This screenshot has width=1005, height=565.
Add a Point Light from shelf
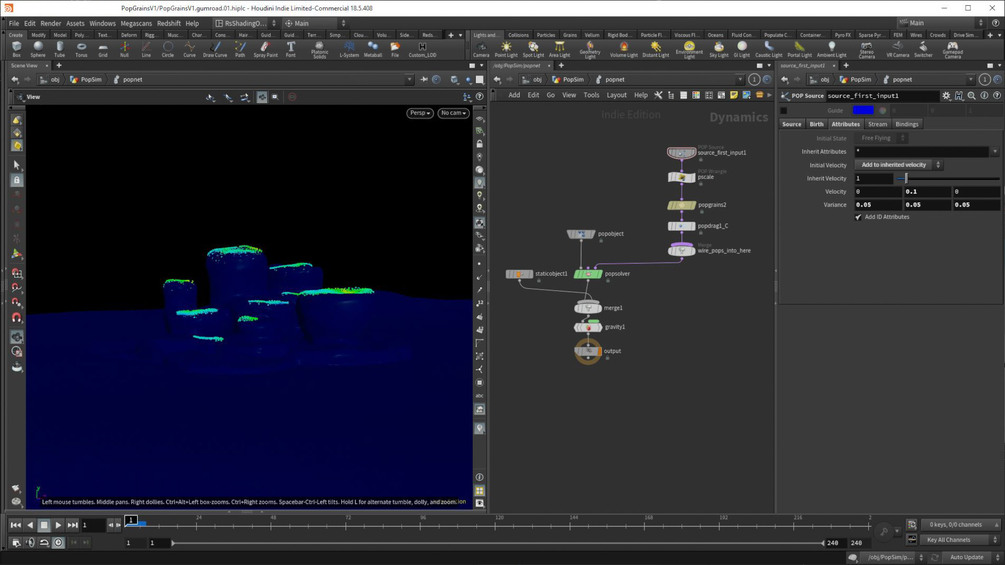point(506,49)
